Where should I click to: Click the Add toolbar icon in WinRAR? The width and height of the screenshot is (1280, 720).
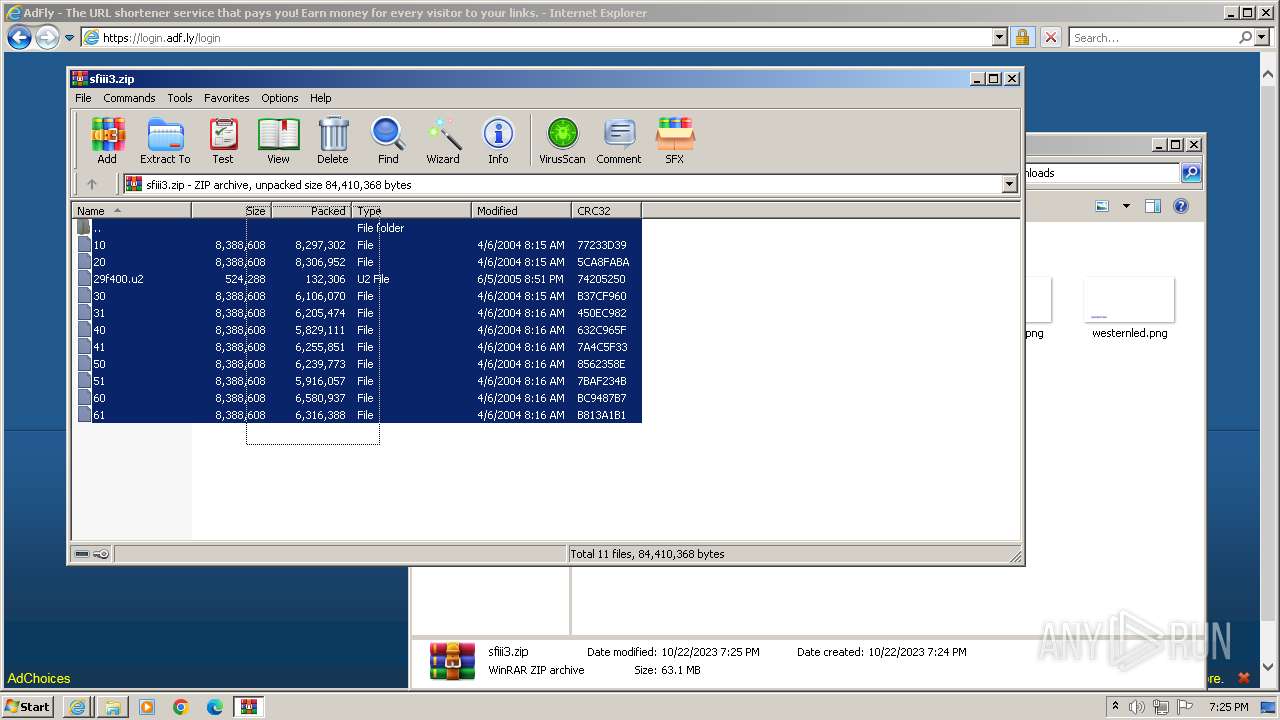pyautogui.click(x=107, y=140)
